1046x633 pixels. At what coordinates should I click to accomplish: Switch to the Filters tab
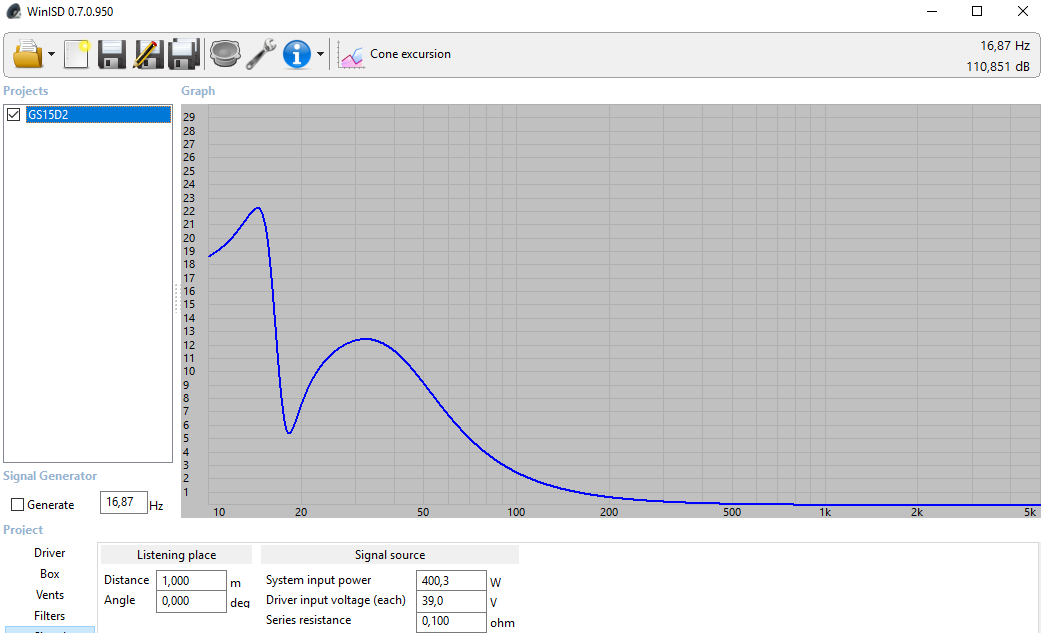(x=49, y=616)
